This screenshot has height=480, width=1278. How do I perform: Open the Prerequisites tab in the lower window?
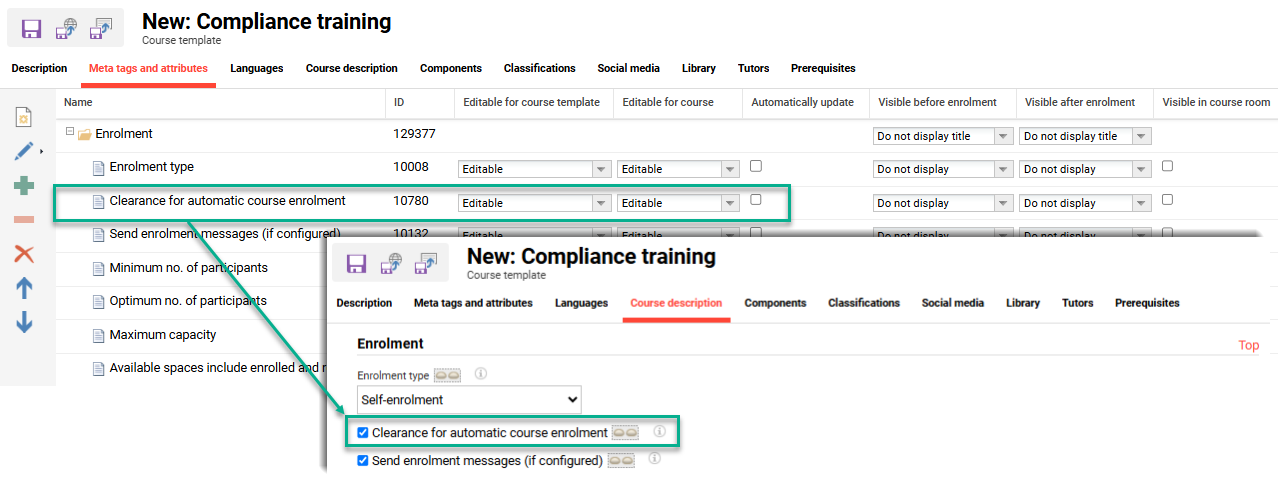(1147, 303)
